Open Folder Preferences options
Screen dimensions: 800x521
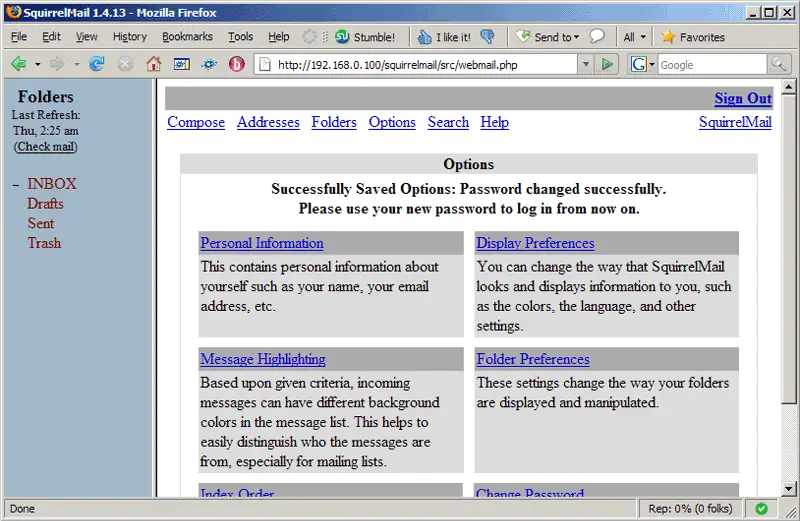click(x=533, y=359)
